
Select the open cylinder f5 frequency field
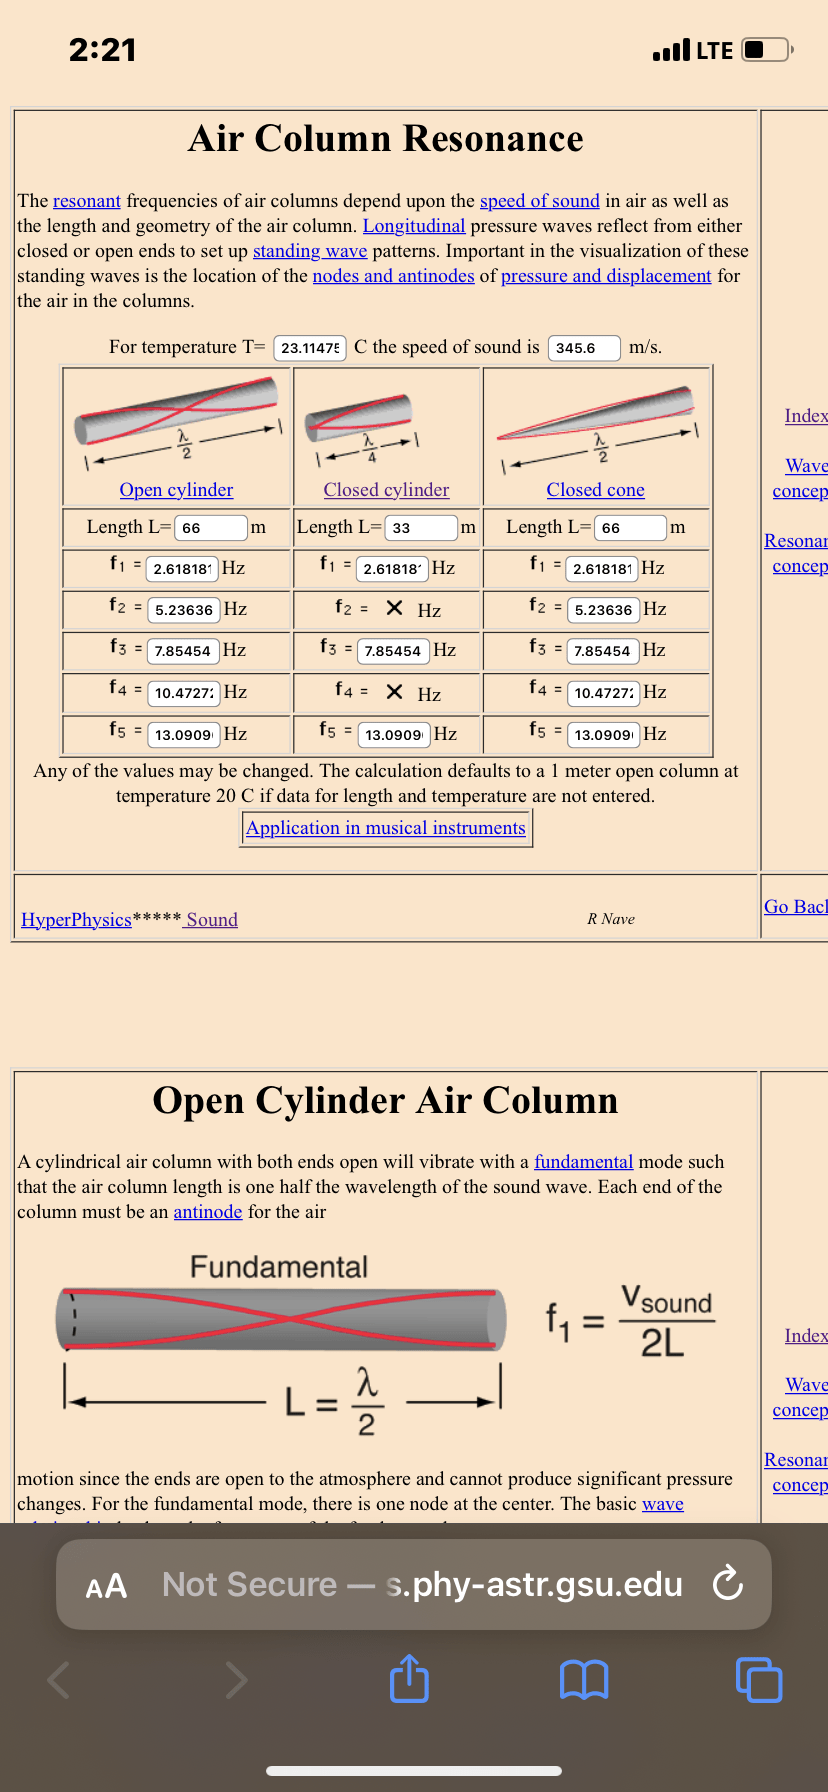(184, 735)
